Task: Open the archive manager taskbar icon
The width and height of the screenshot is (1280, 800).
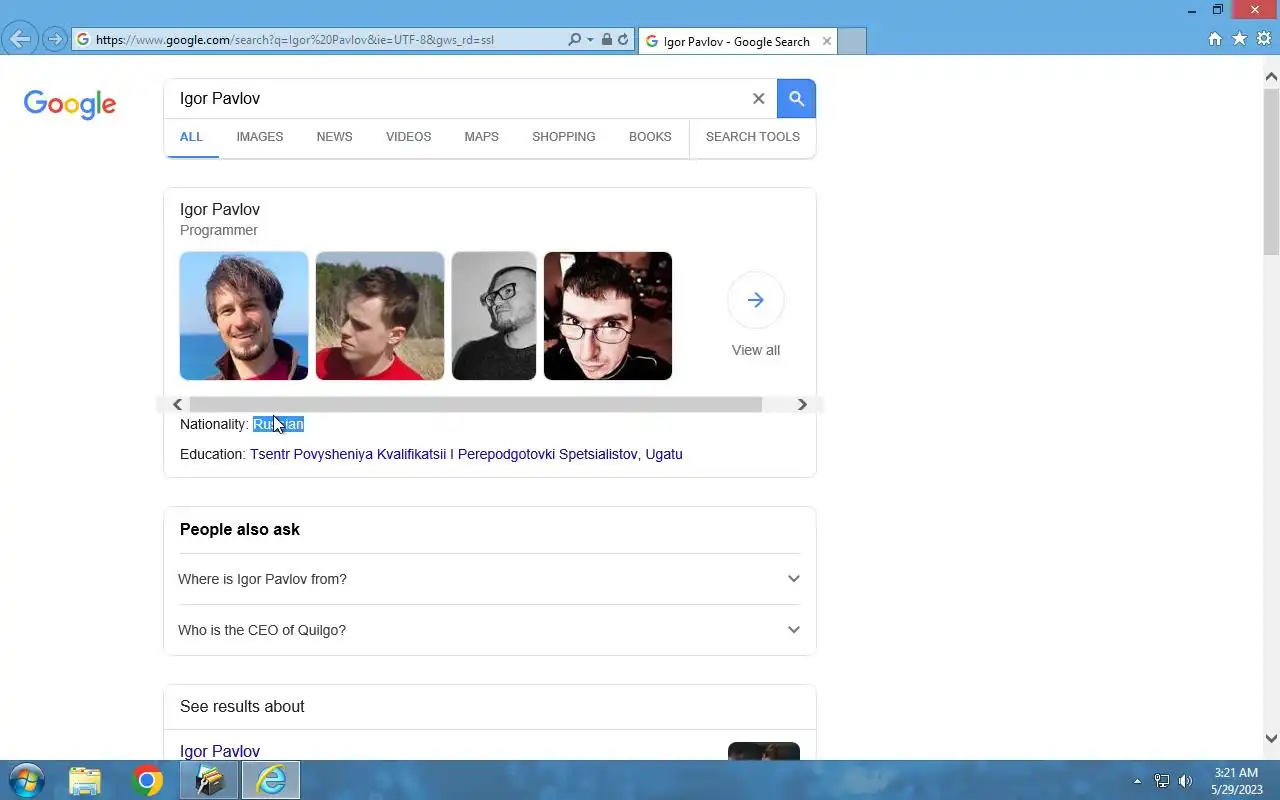Action: coord(209,780)
